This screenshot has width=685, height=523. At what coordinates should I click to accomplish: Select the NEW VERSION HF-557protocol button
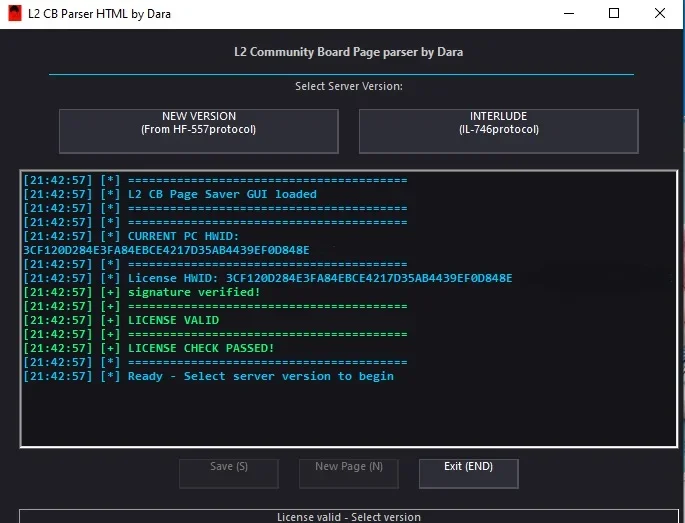(x=199, y=131)
